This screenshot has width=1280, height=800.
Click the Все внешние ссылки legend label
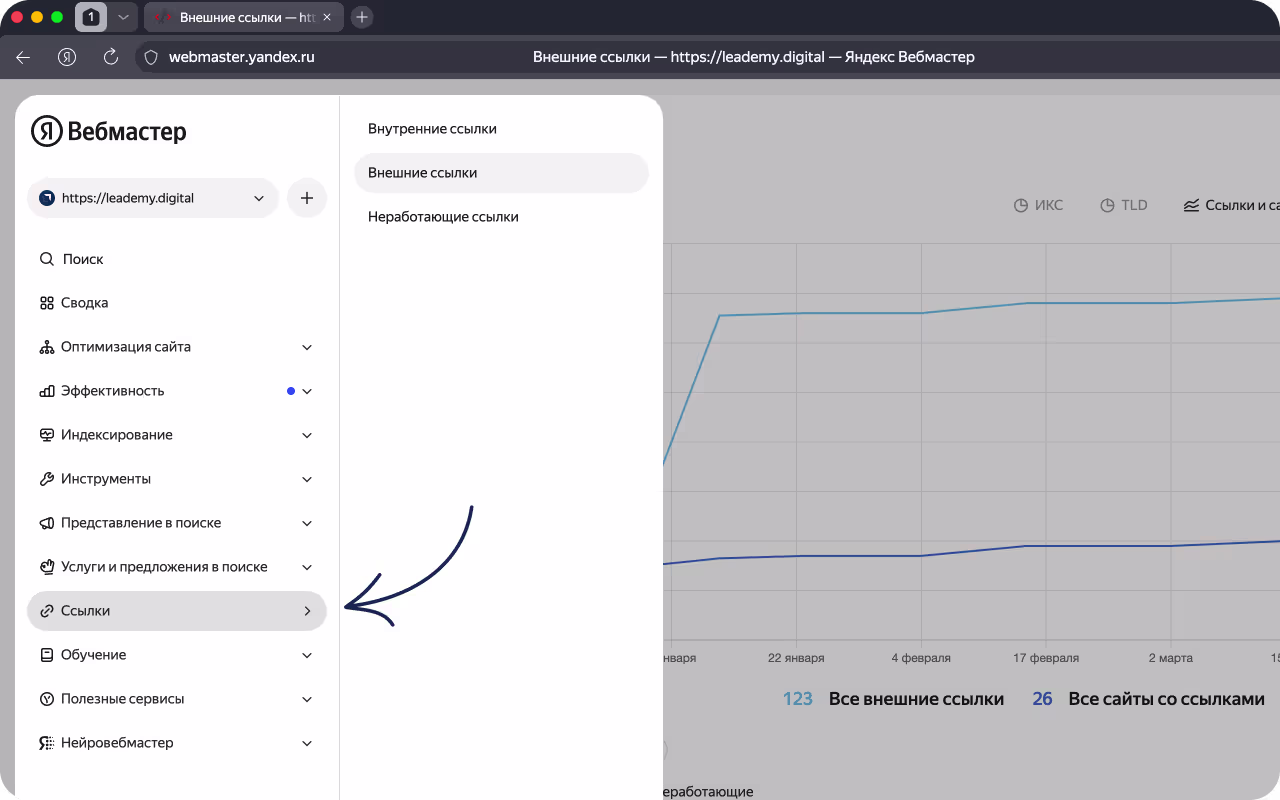(916, 699)
